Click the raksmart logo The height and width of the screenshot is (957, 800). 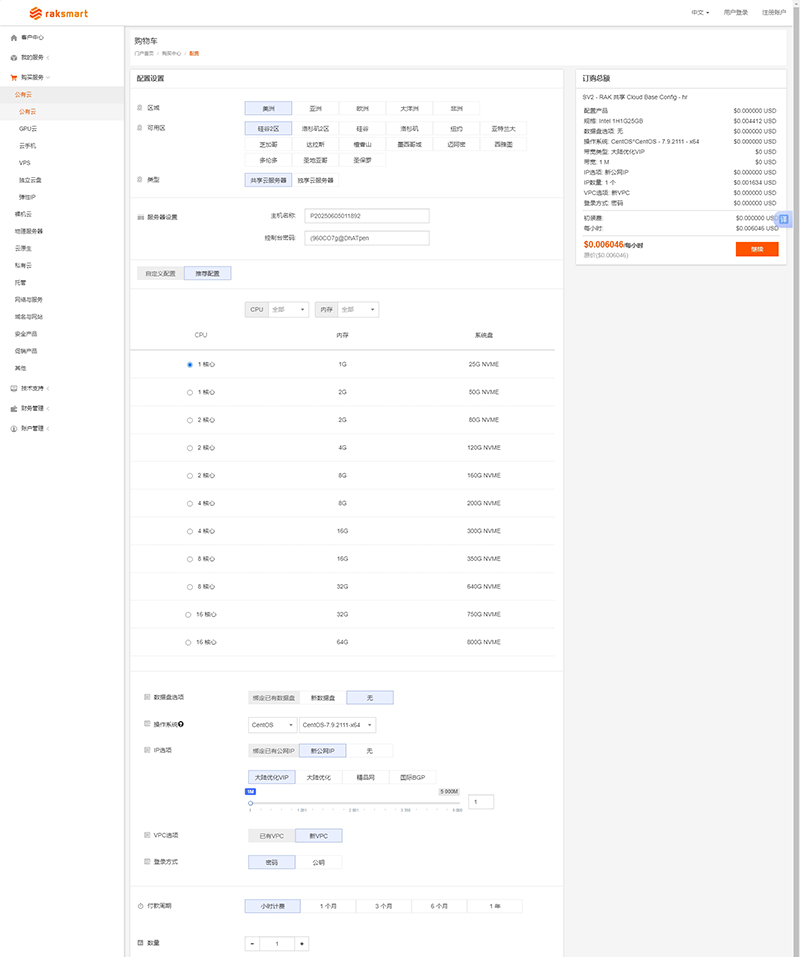pos(55,13)
